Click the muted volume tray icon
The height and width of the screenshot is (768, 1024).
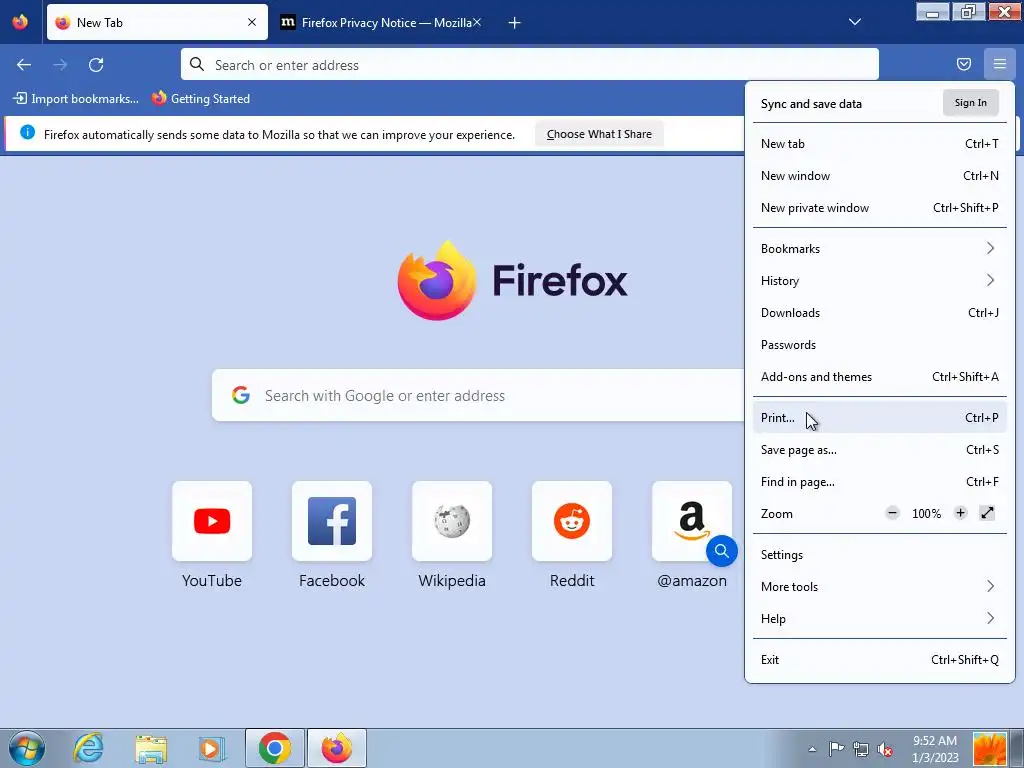coord(885,749)
